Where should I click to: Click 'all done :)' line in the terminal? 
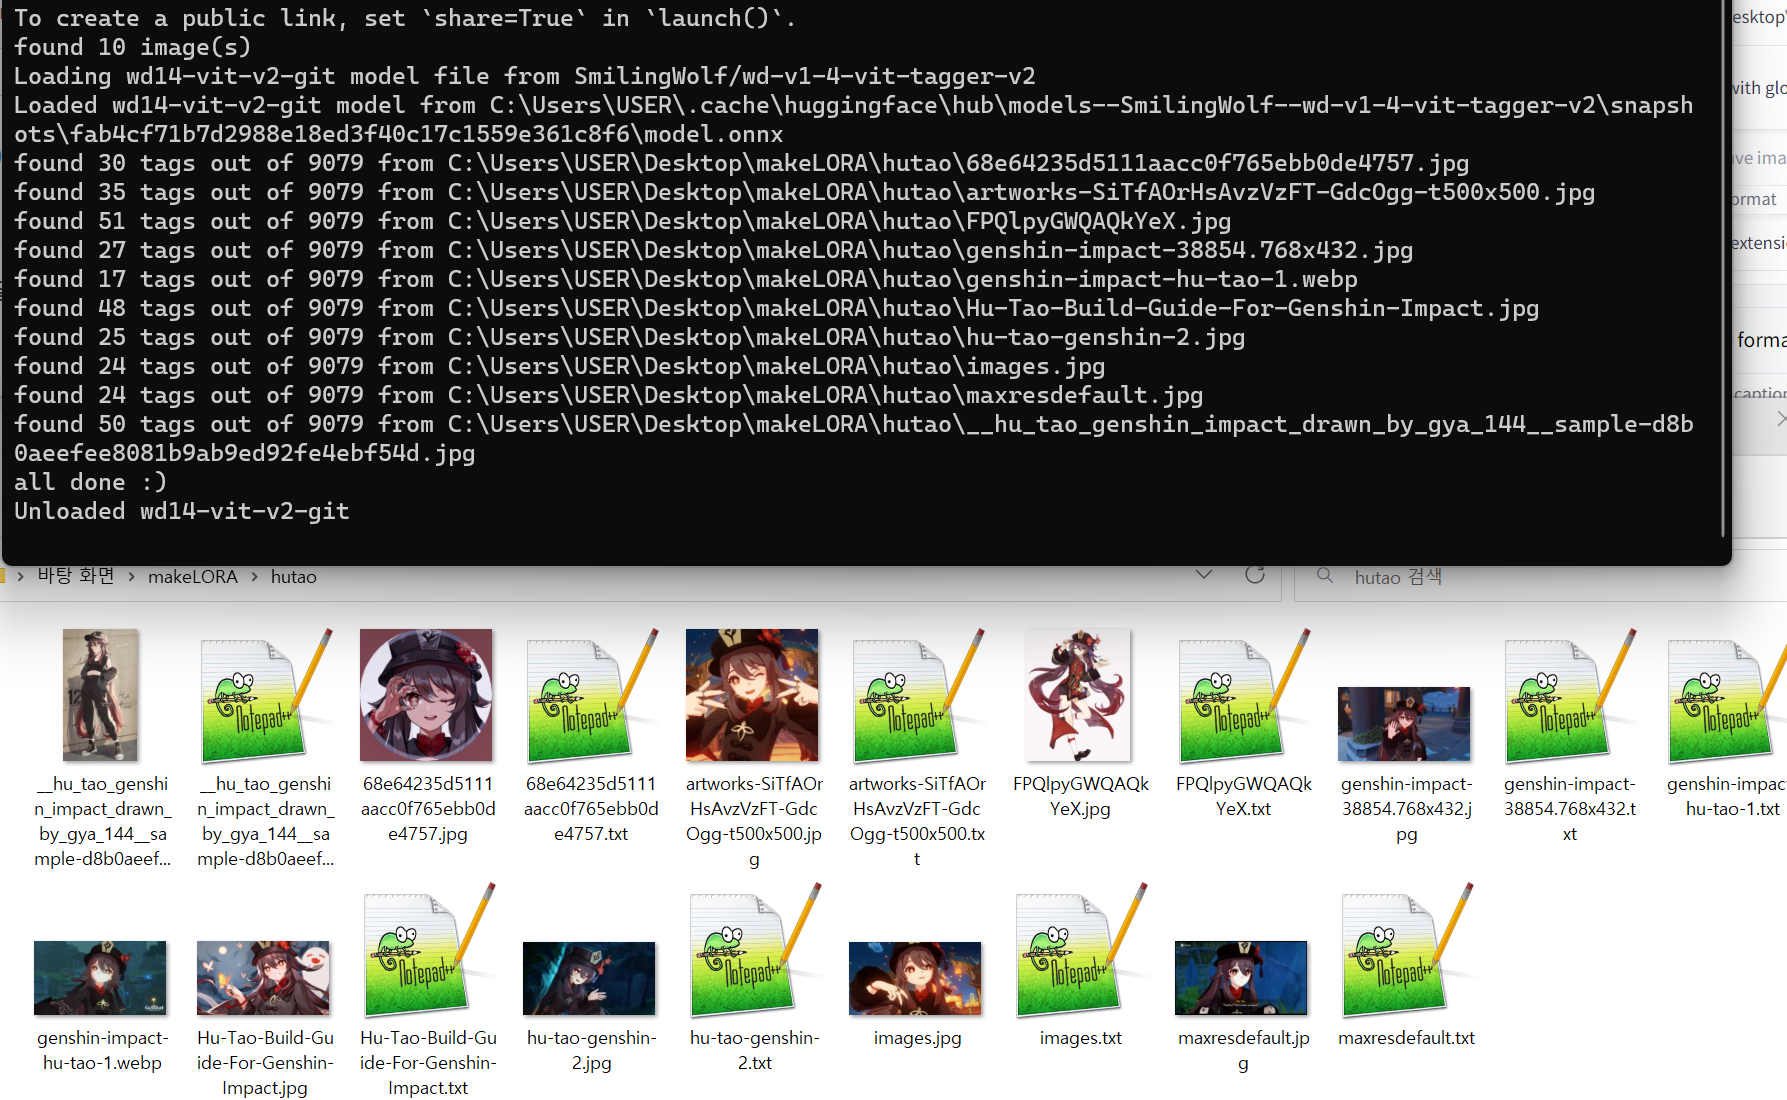click(90, 482)
